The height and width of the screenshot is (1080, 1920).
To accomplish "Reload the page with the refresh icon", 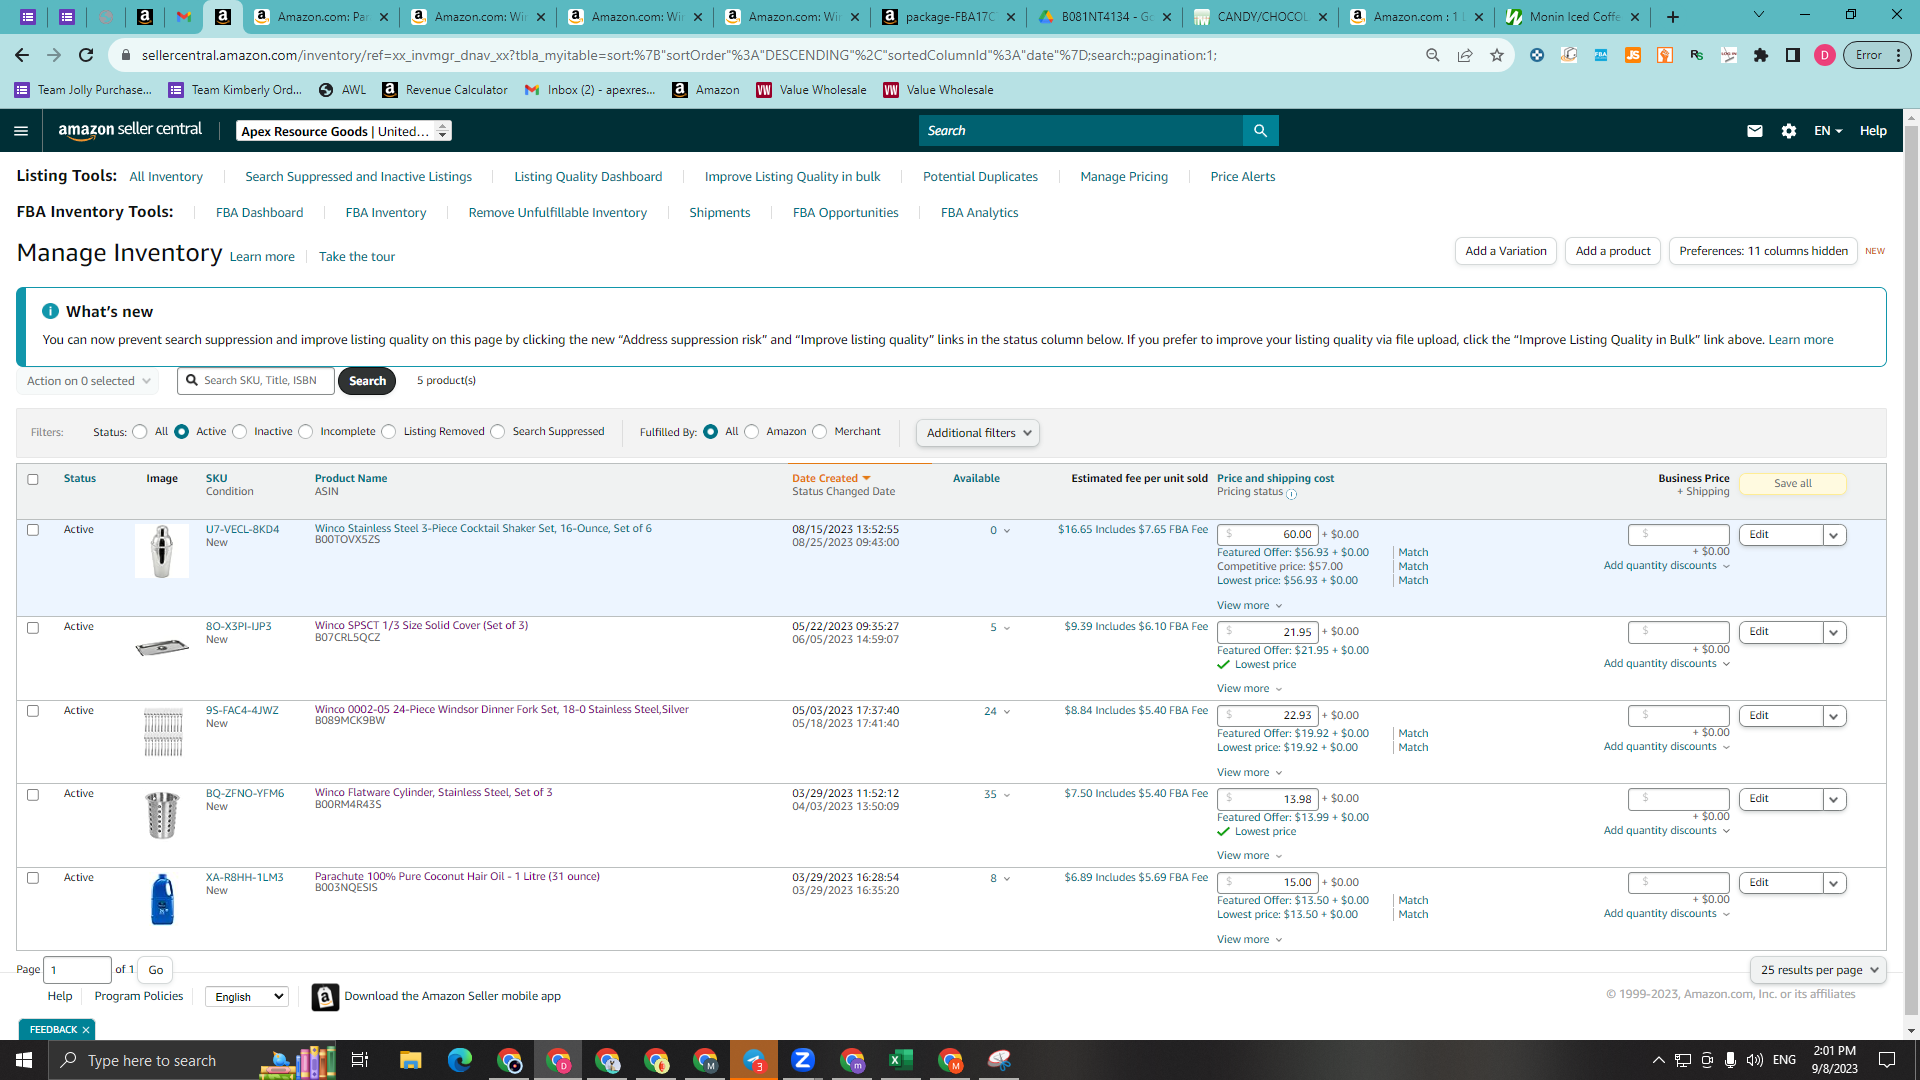I will click(86, 55).
